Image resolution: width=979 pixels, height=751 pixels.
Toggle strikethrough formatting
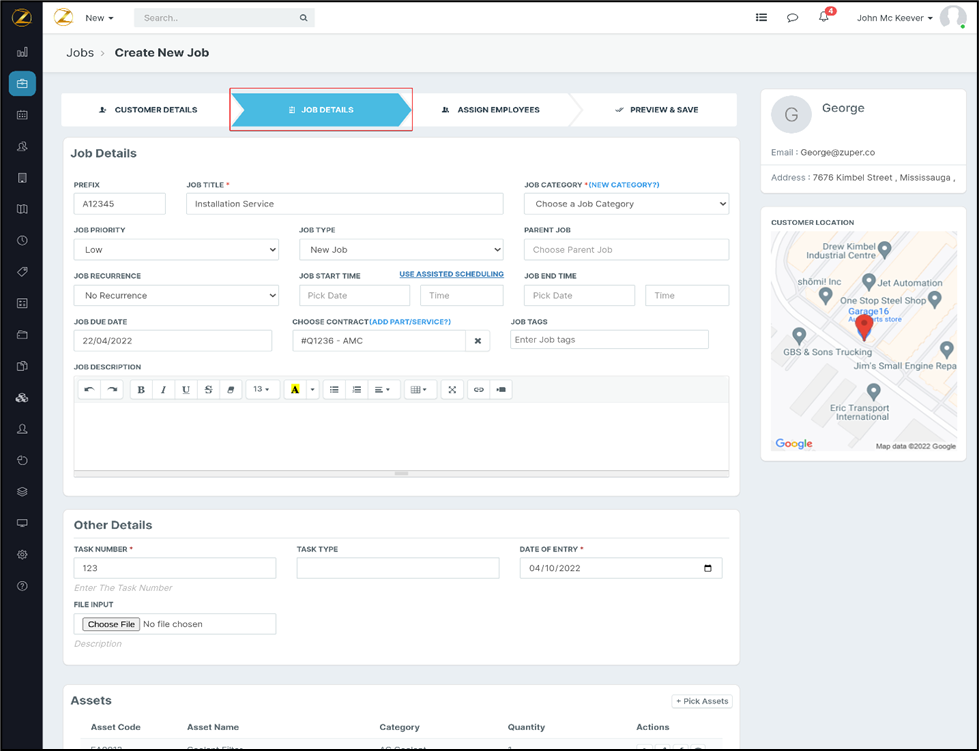[208, 390]
